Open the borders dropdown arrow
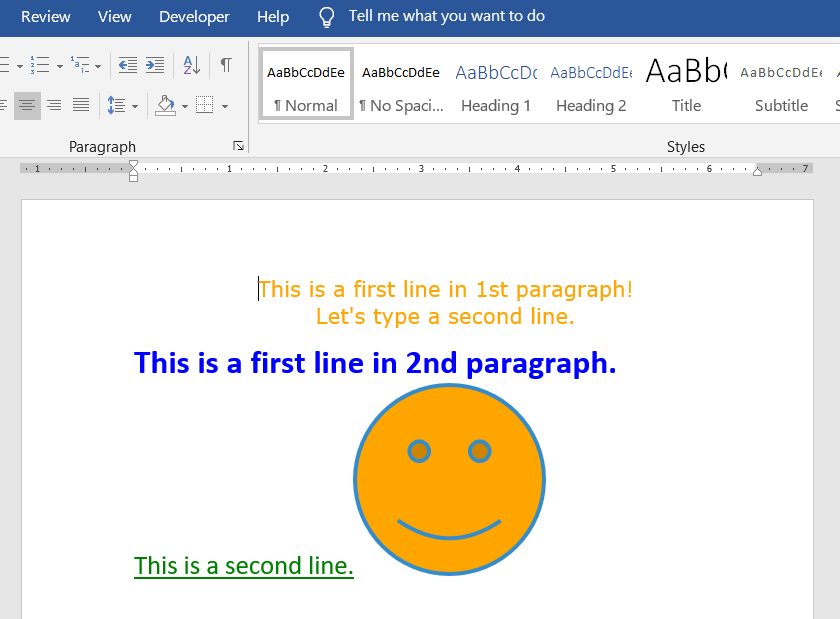This screenshot has height=619, width=840. [223, 105]
